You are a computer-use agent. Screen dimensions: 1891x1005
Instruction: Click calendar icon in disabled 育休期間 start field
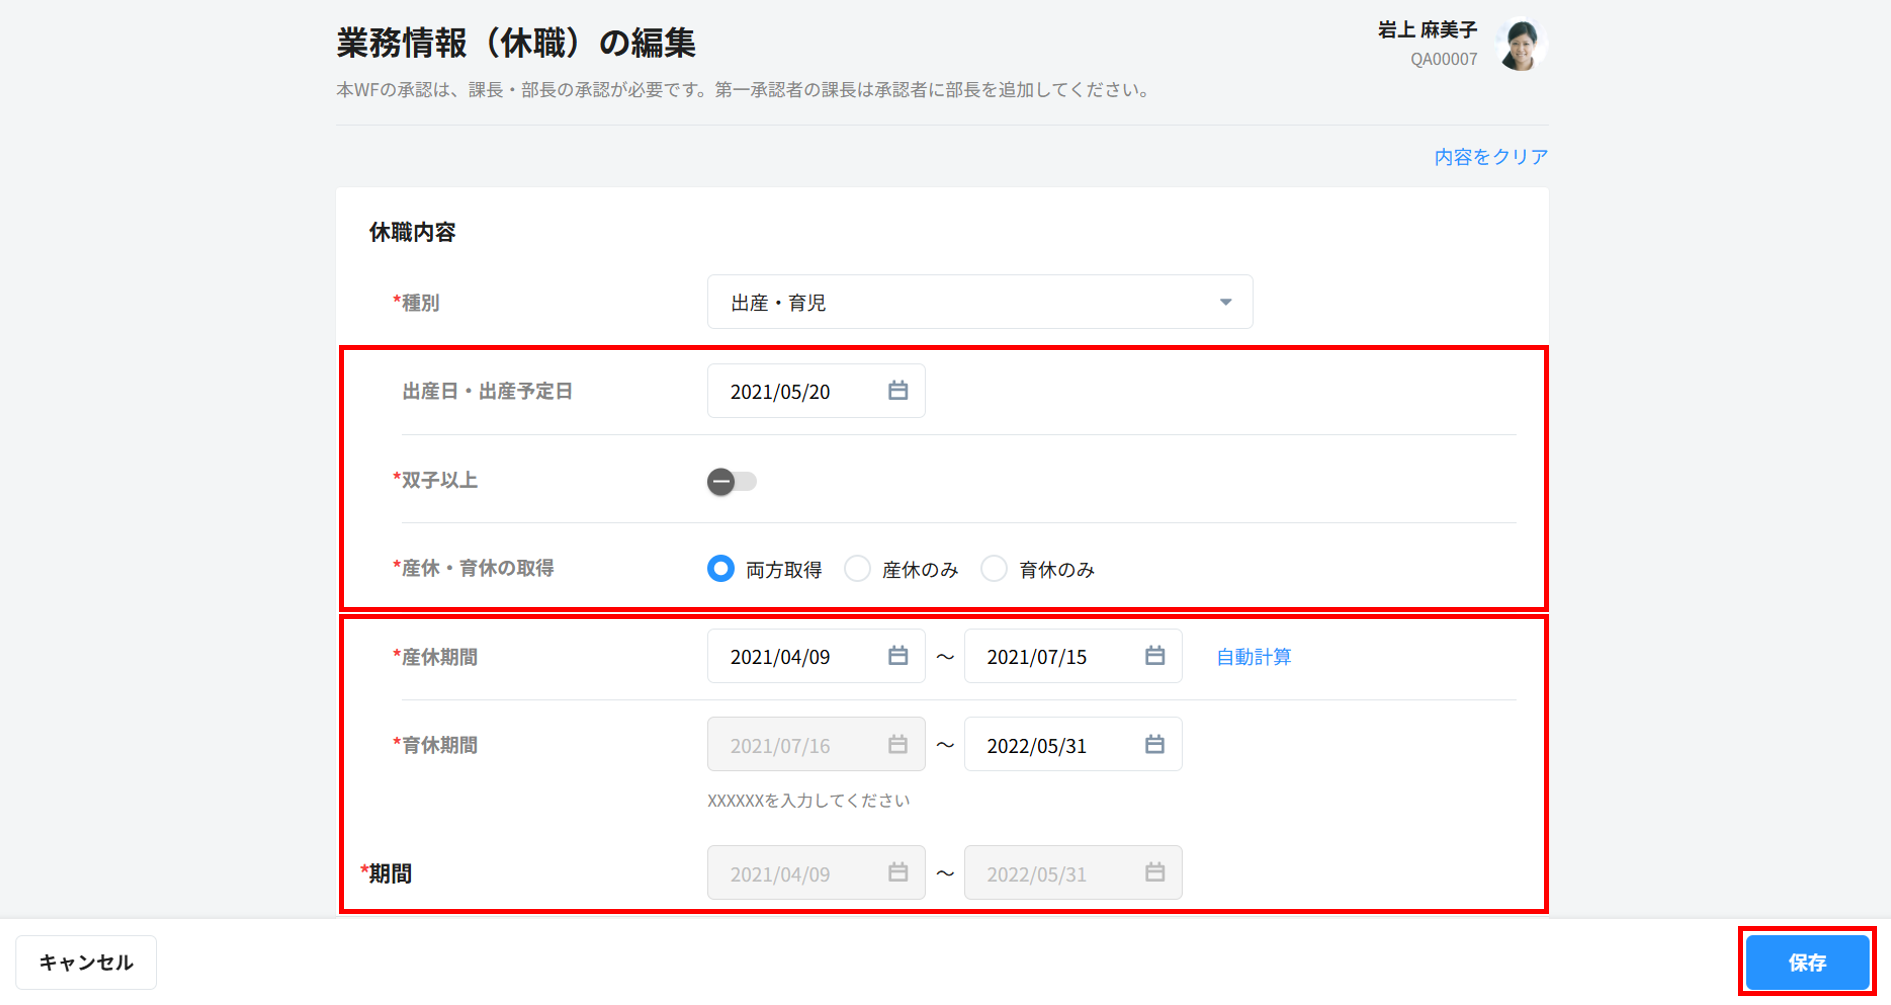click(x=897, y=745)
